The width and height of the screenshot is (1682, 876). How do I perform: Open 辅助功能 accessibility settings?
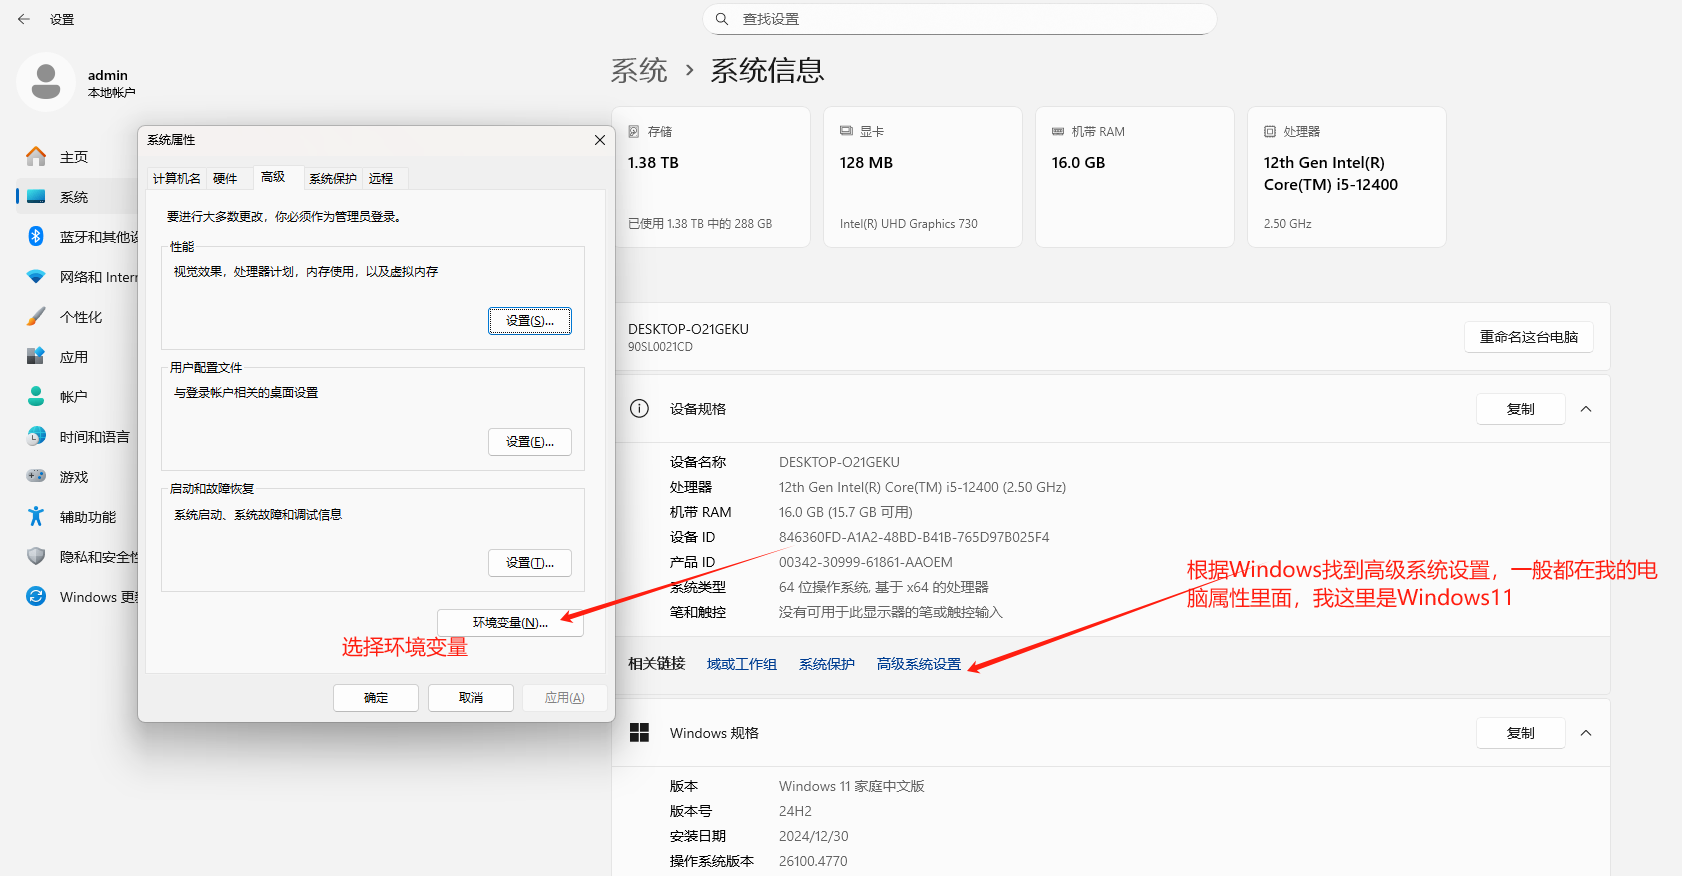click(x=76, y=517)
